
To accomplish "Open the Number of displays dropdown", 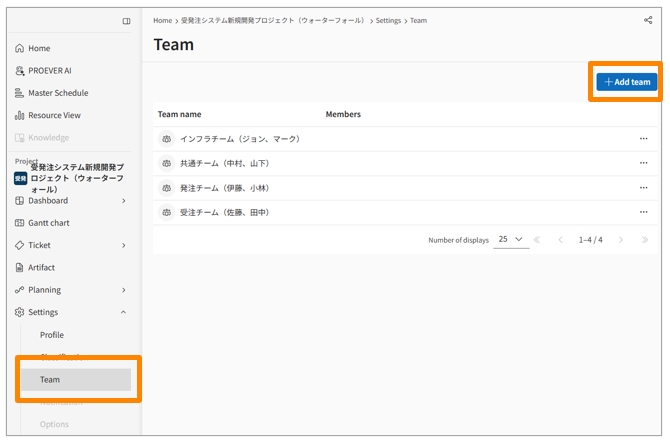I will [x=512, y=240].
